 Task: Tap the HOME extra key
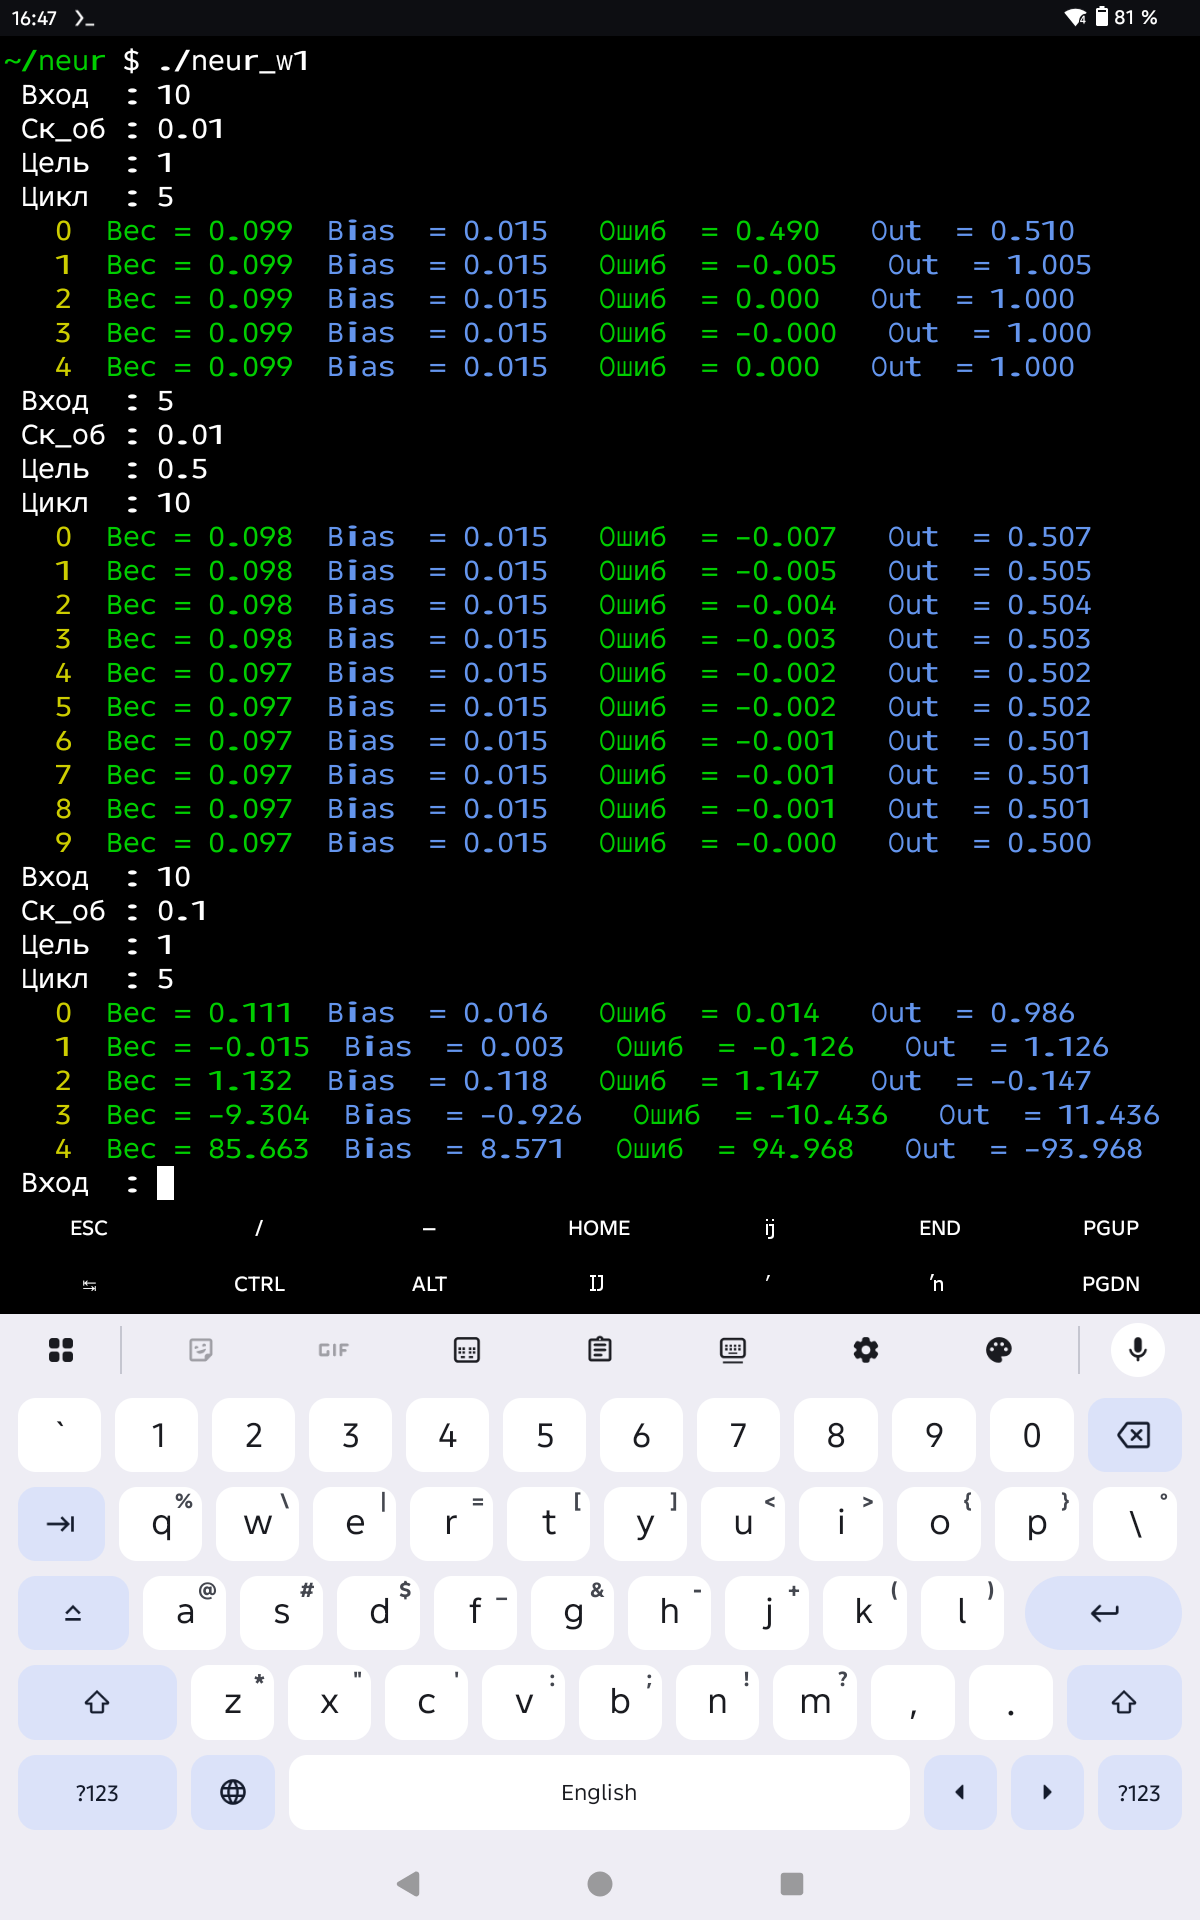599,1228
